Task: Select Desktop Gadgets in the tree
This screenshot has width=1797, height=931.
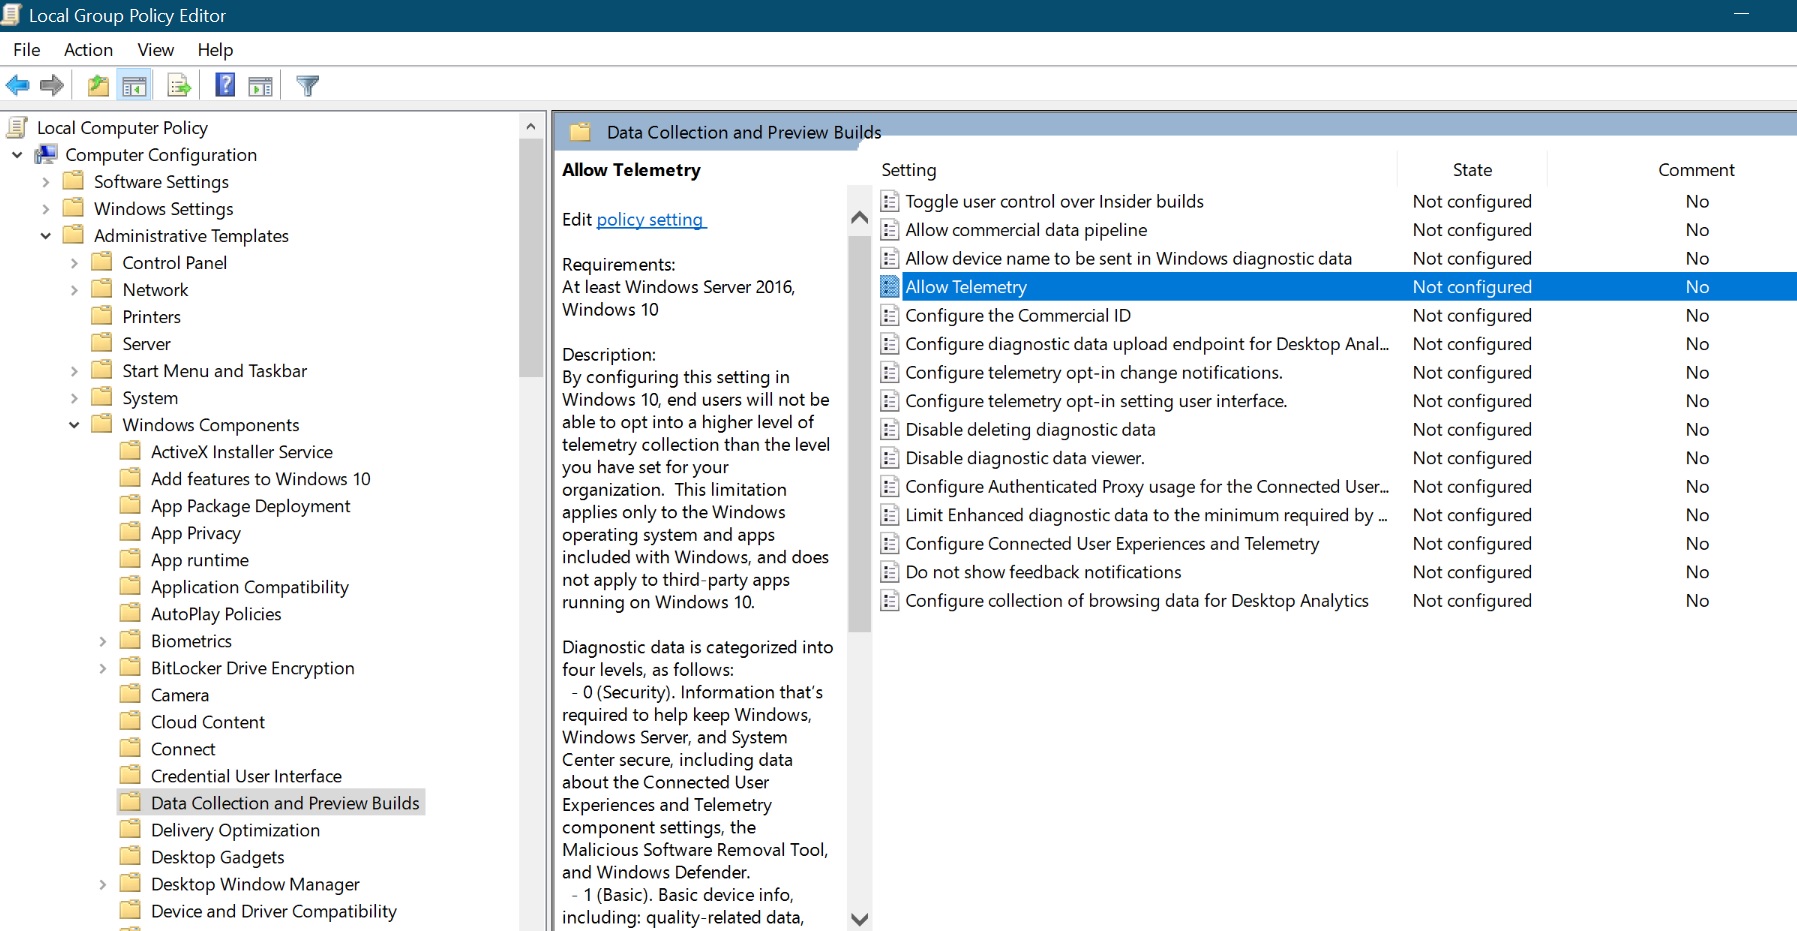Action: coord(217,856)
